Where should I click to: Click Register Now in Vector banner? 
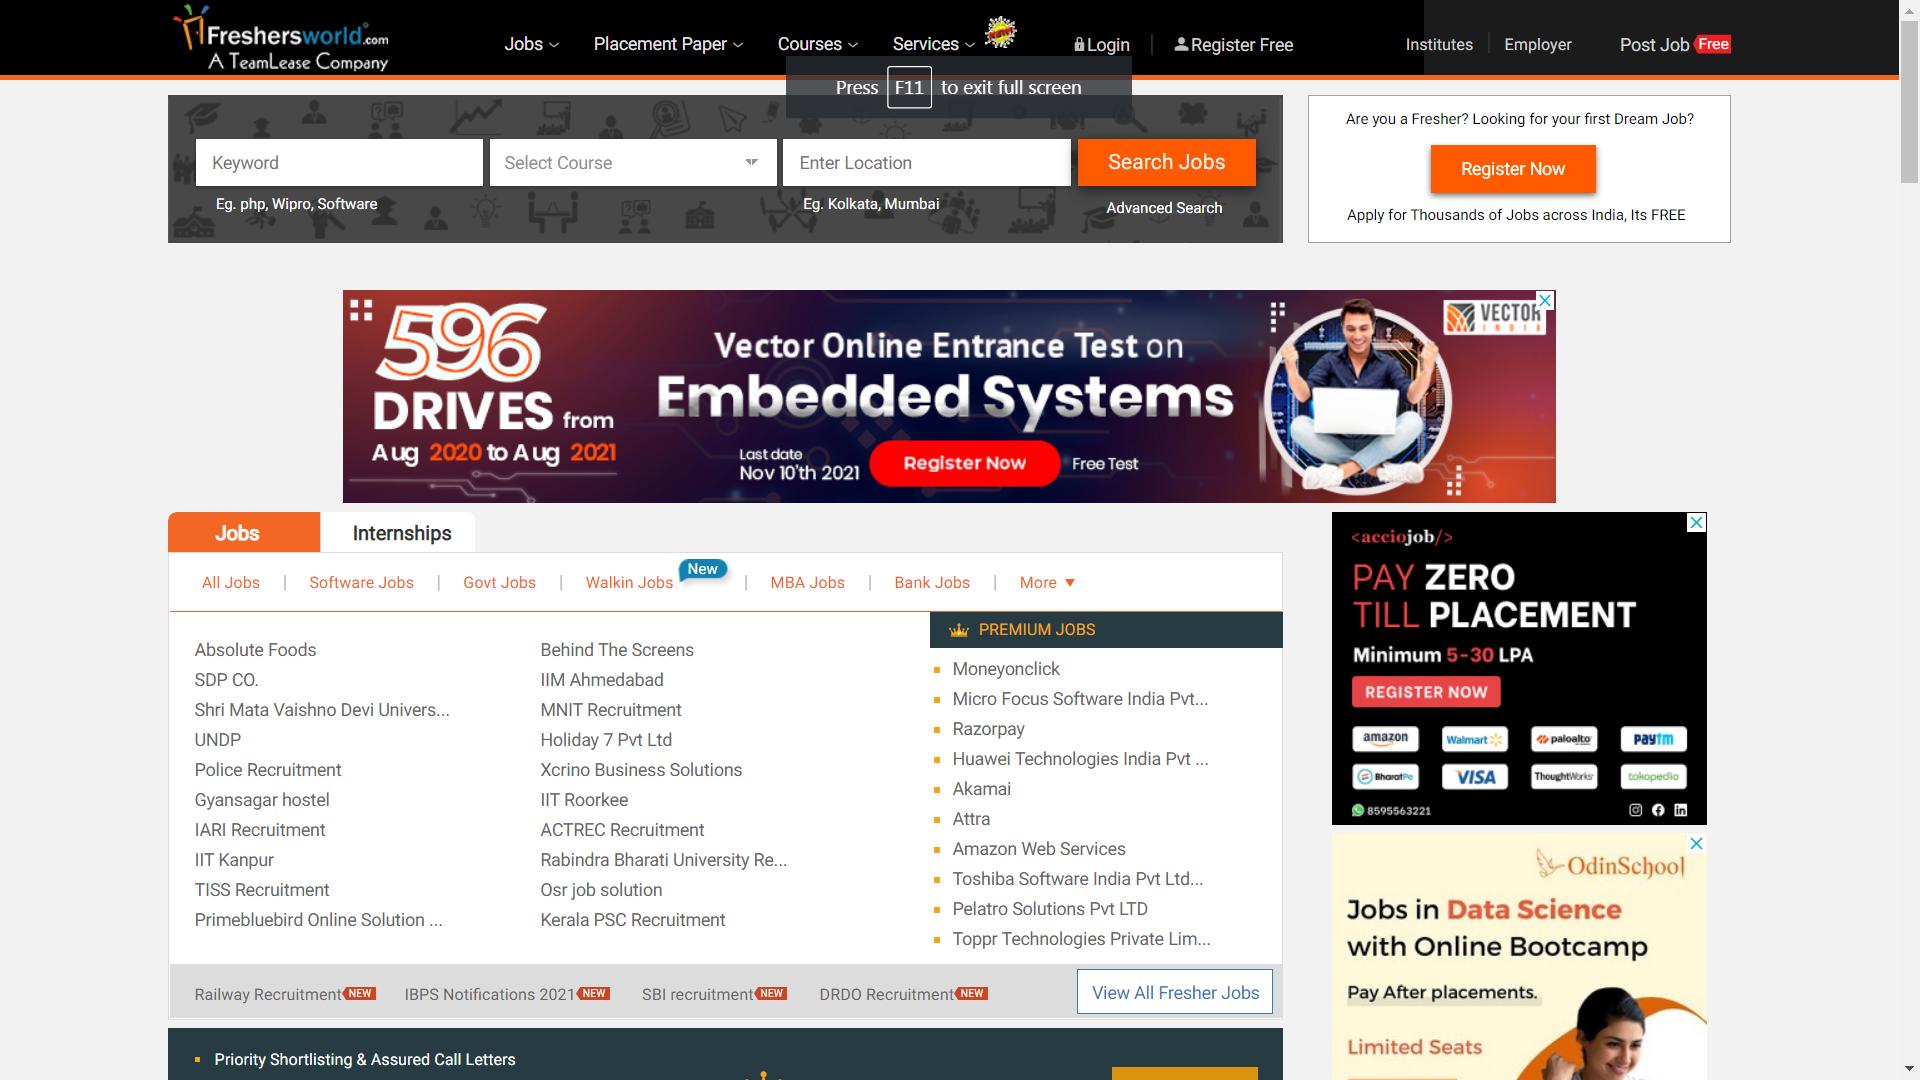click(x=964, y=463)
